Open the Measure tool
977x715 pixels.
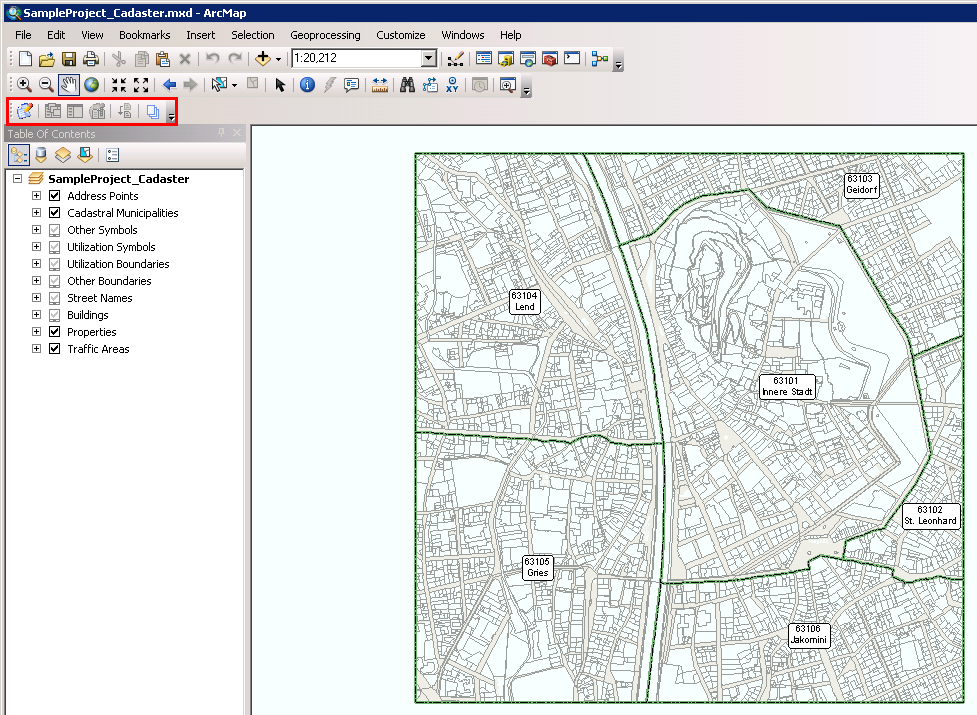pos(378,84)
